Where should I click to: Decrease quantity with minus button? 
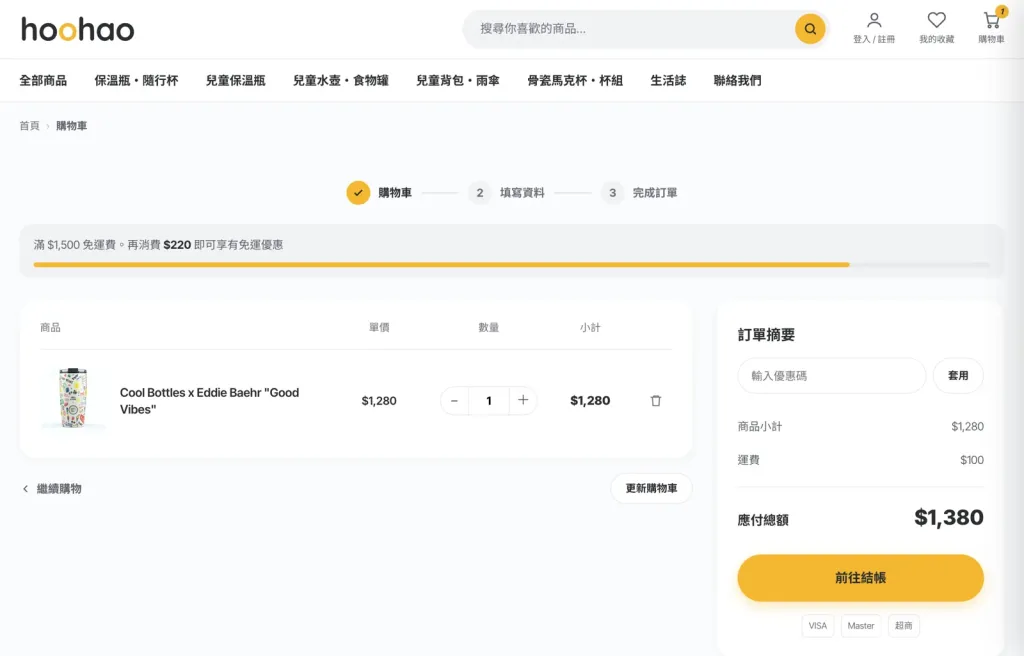(x=455, y=401)
